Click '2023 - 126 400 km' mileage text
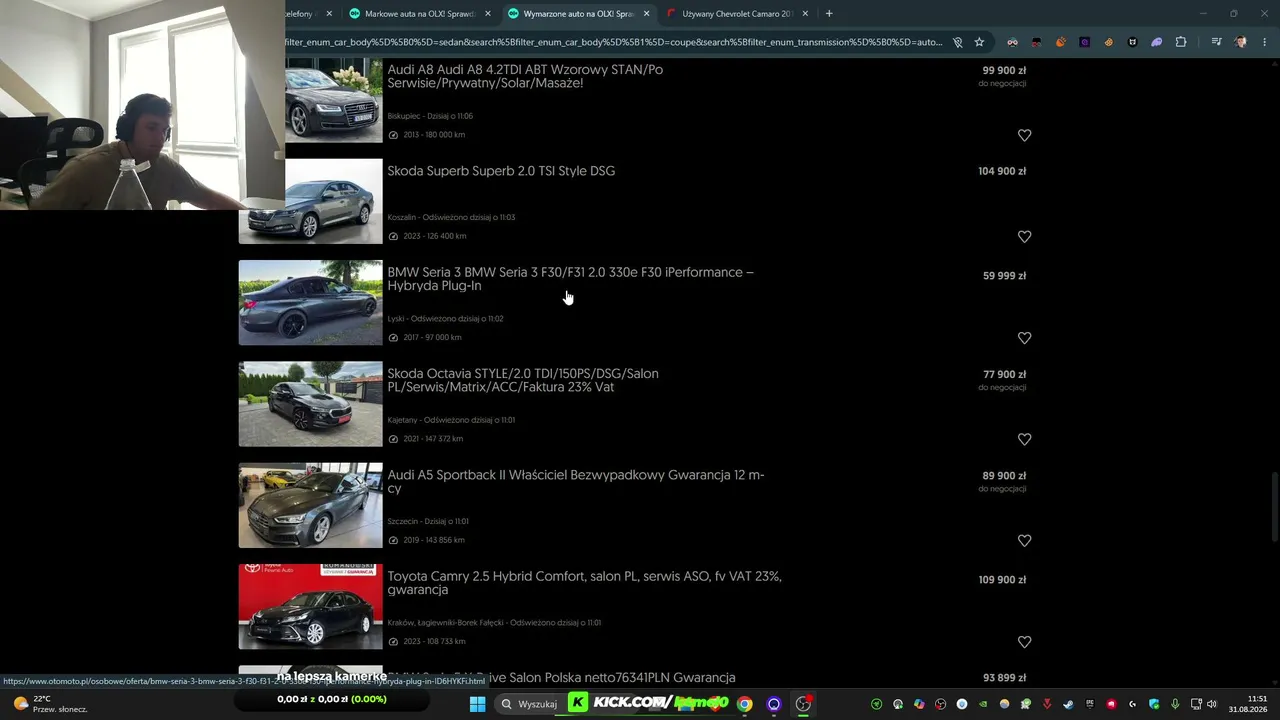This screenshot has width=1280, height=720. coord(435,236)
